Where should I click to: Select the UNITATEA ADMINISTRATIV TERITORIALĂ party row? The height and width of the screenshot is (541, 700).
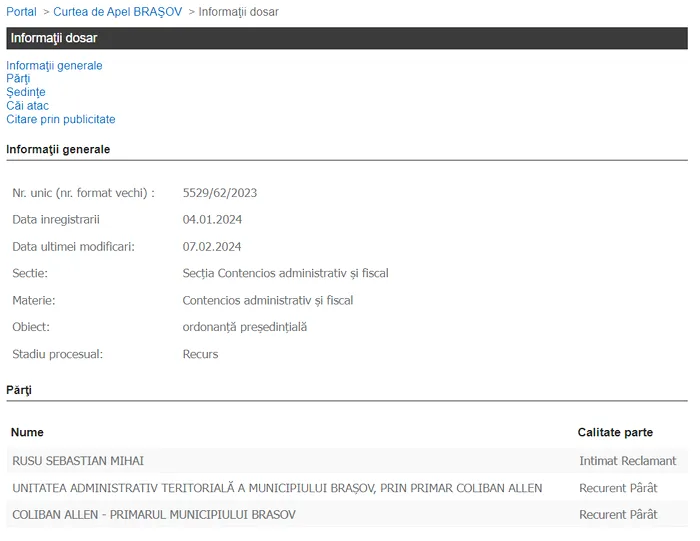click(x=277, y=488)
